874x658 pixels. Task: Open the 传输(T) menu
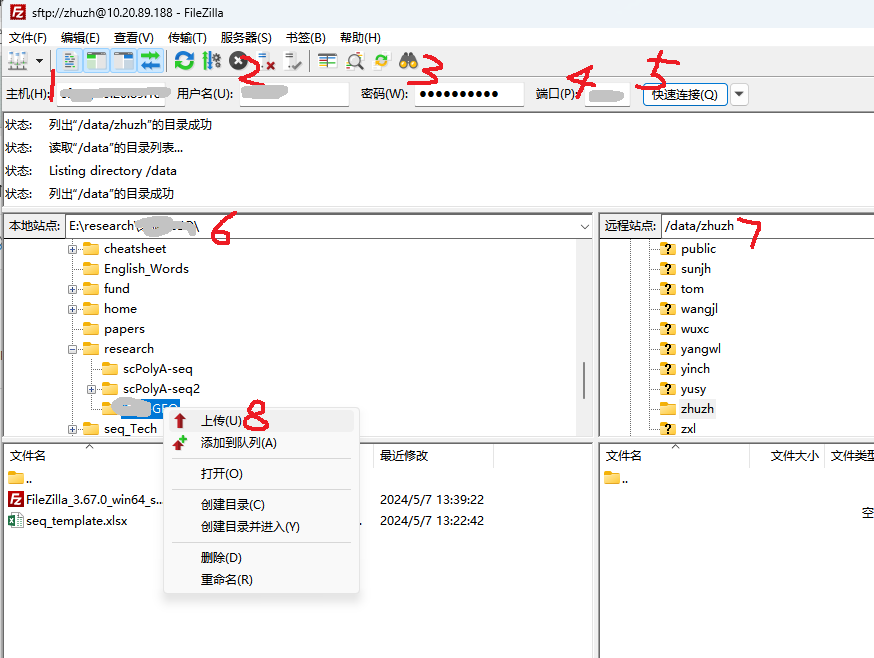(187, 37)
